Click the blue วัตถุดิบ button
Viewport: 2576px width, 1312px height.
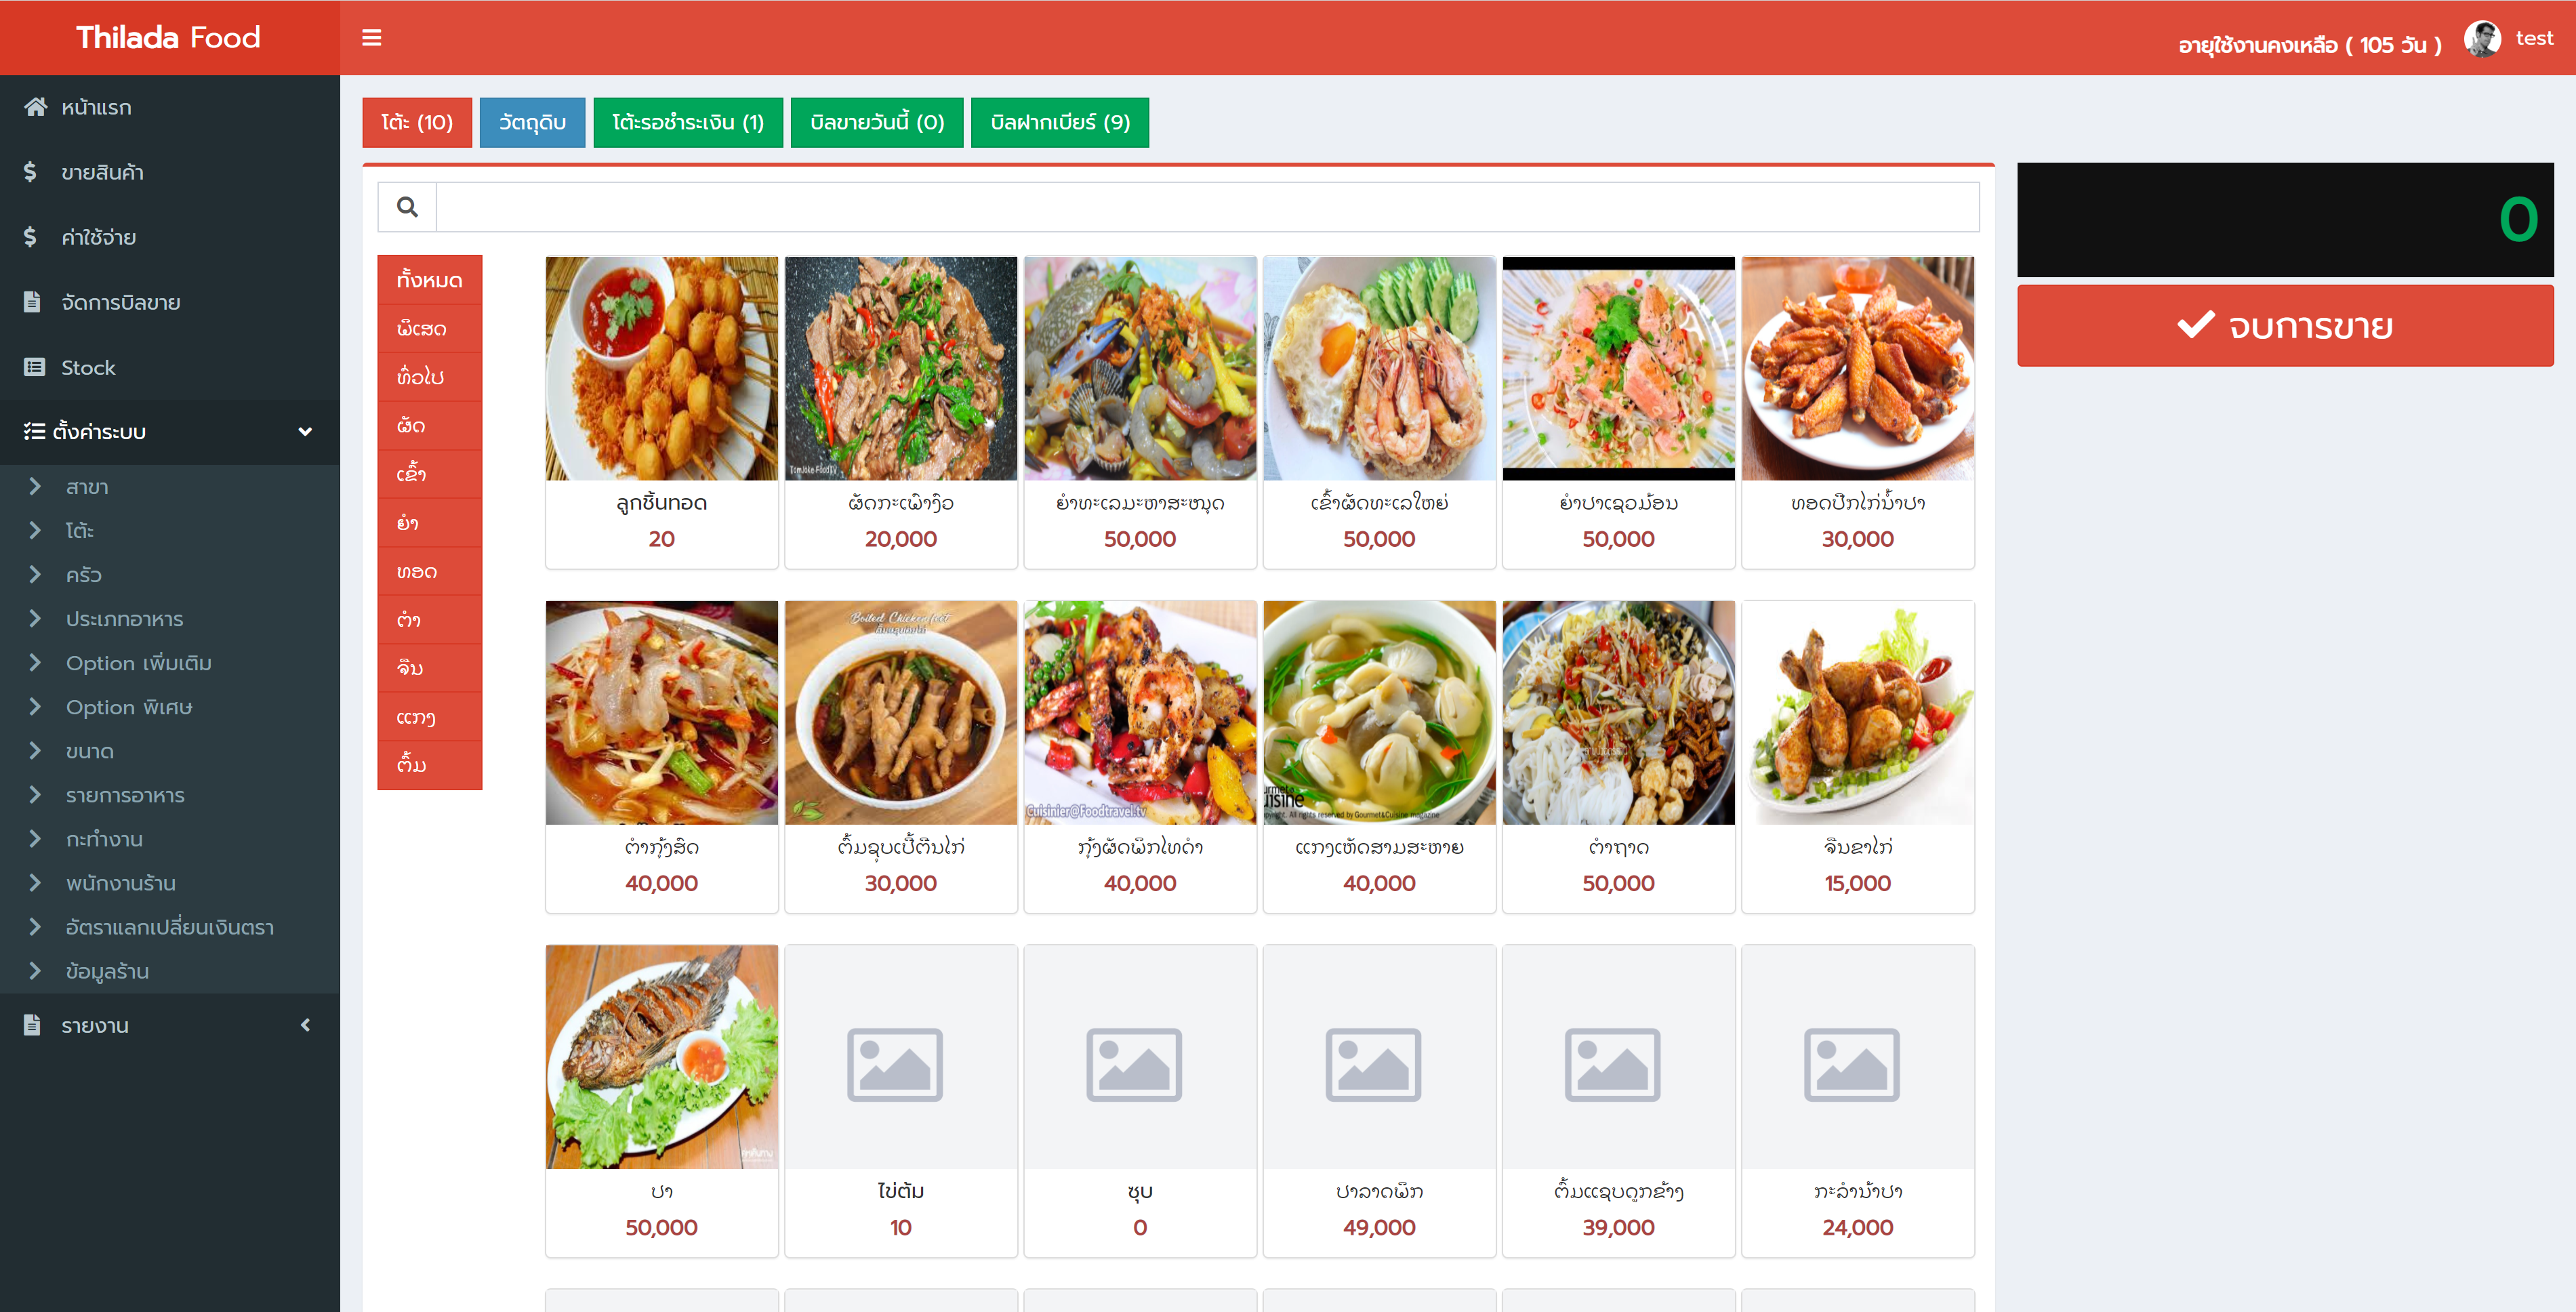tap(532, 122)
